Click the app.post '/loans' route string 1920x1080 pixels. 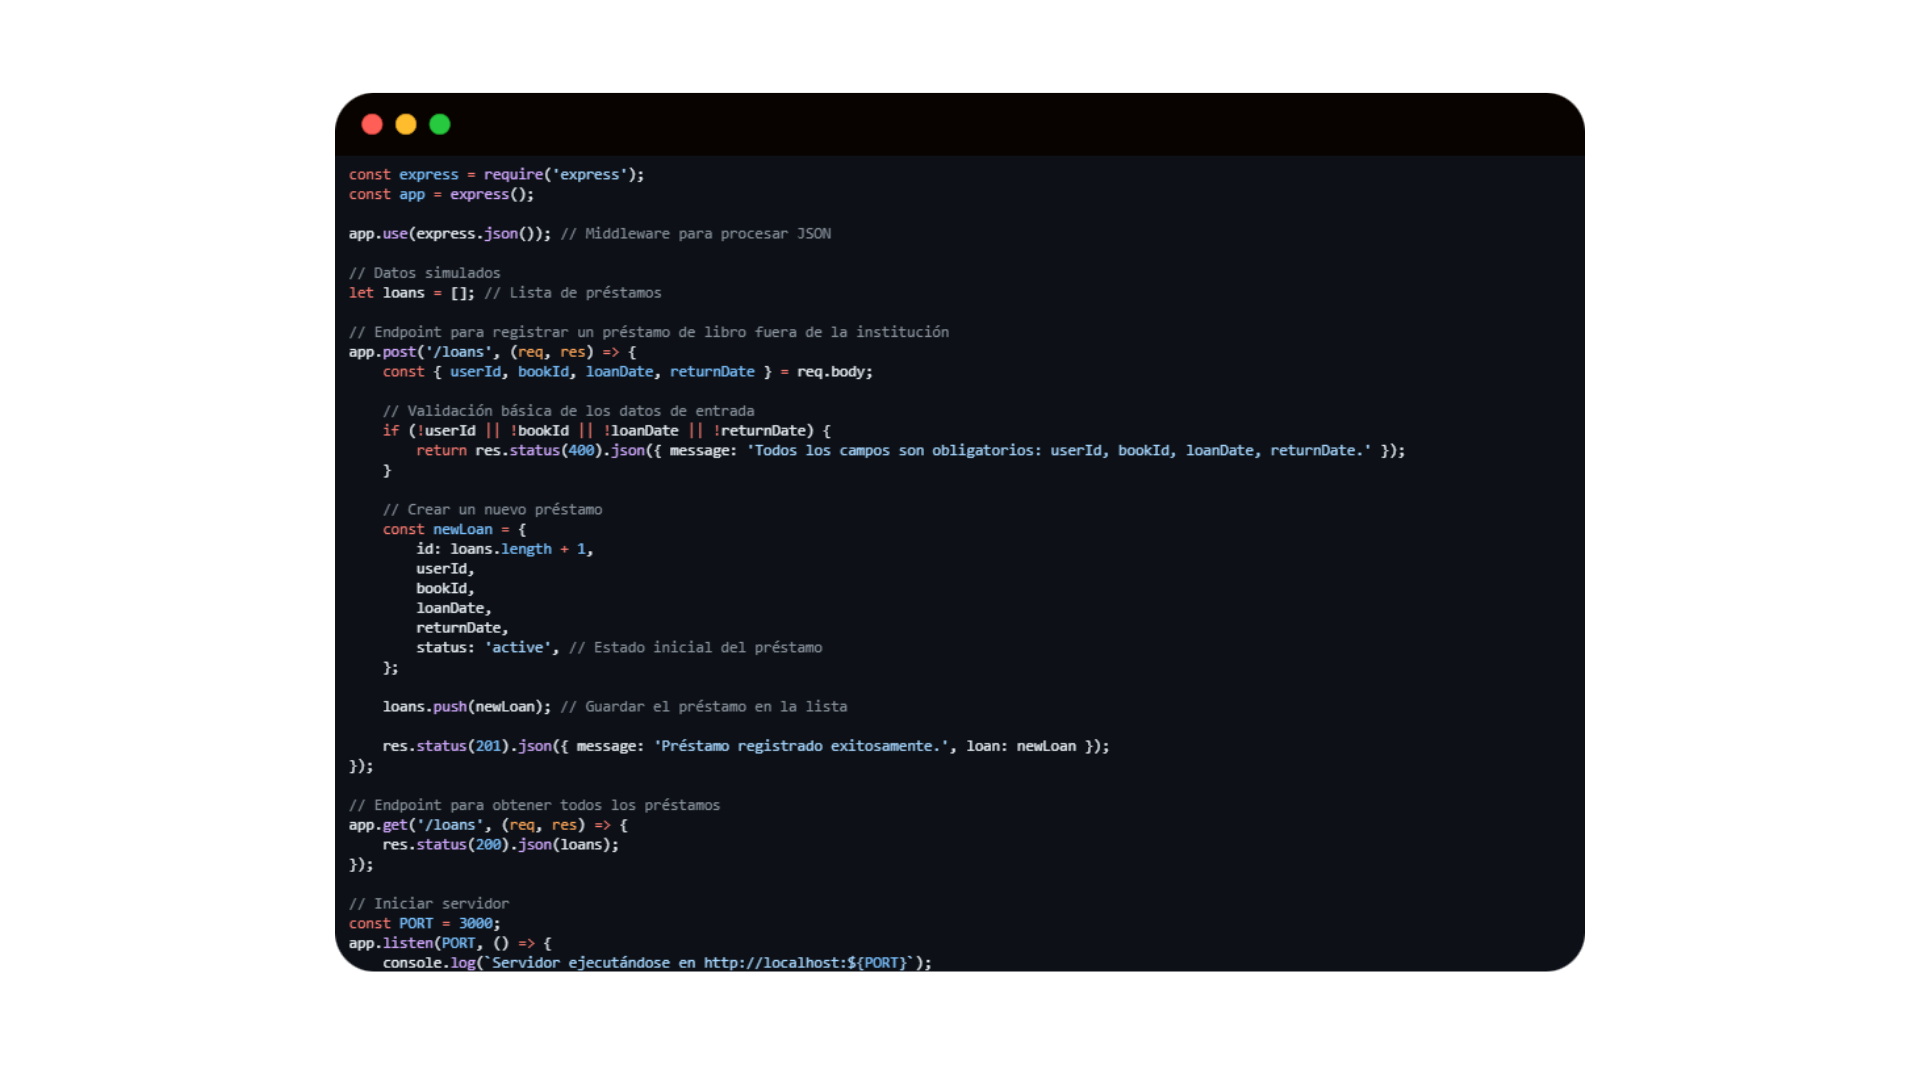coord(456,352)
